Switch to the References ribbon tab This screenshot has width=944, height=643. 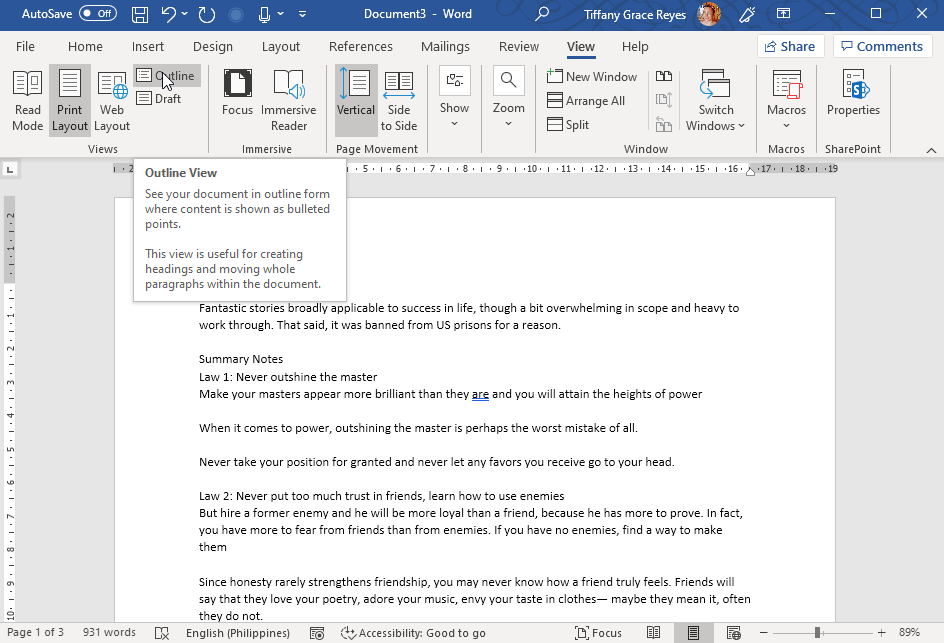click(x=360, y=46)
